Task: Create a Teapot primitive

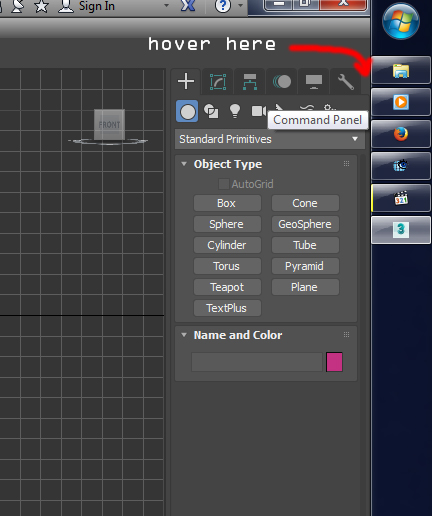Action: click(227, 287)
